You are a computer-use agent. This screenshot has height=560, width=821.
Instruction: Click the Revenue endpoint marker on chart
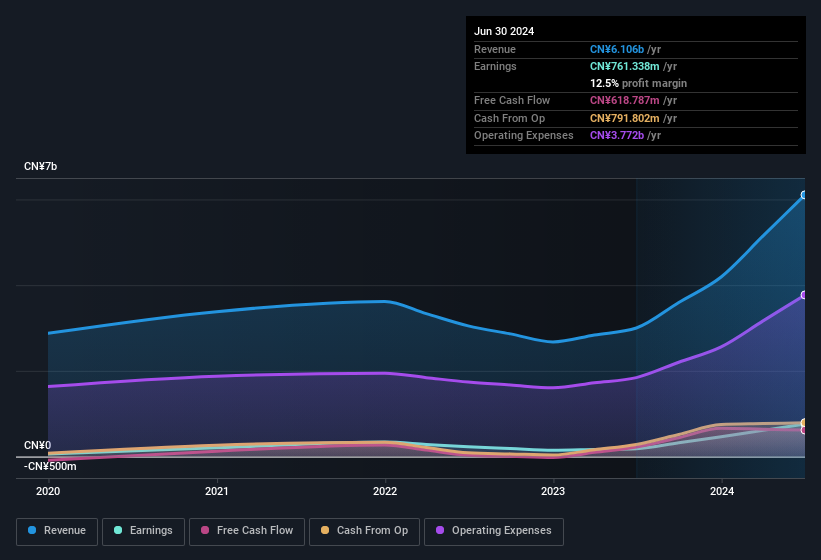(x=804, y=195)
